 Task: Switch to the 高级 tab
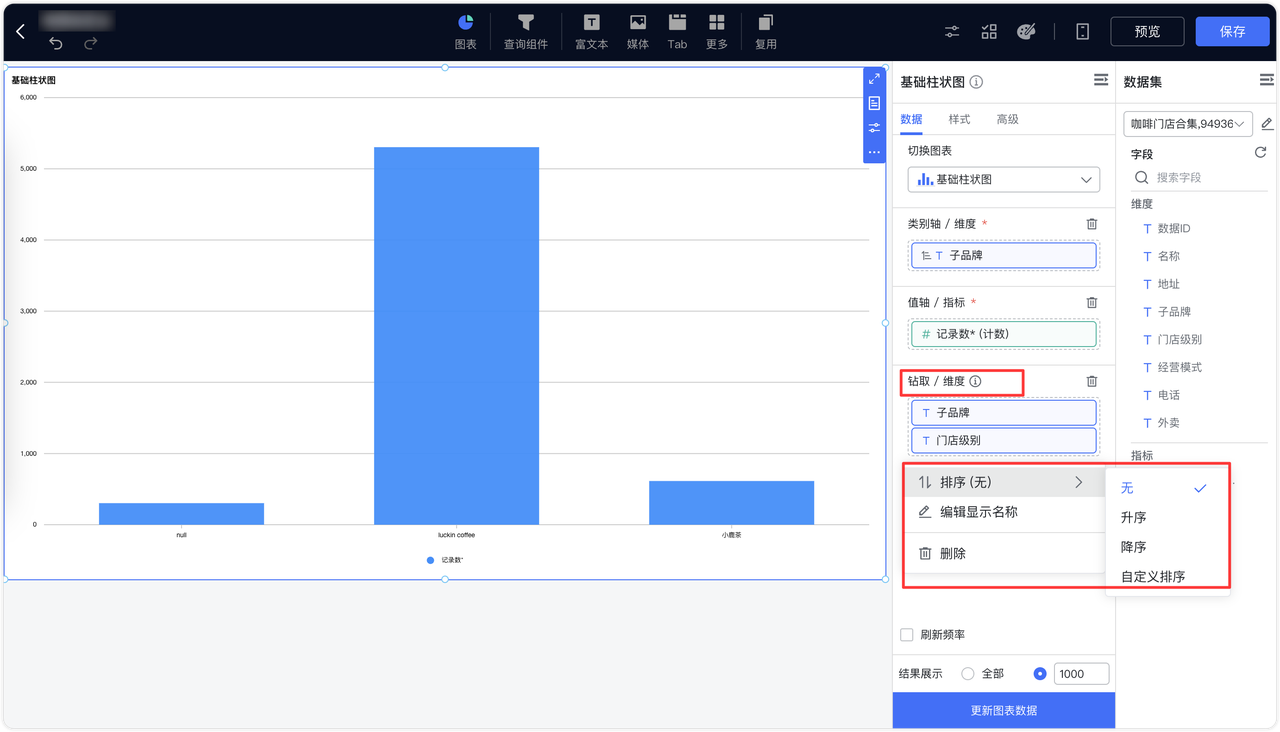[x=1007, y=119]
